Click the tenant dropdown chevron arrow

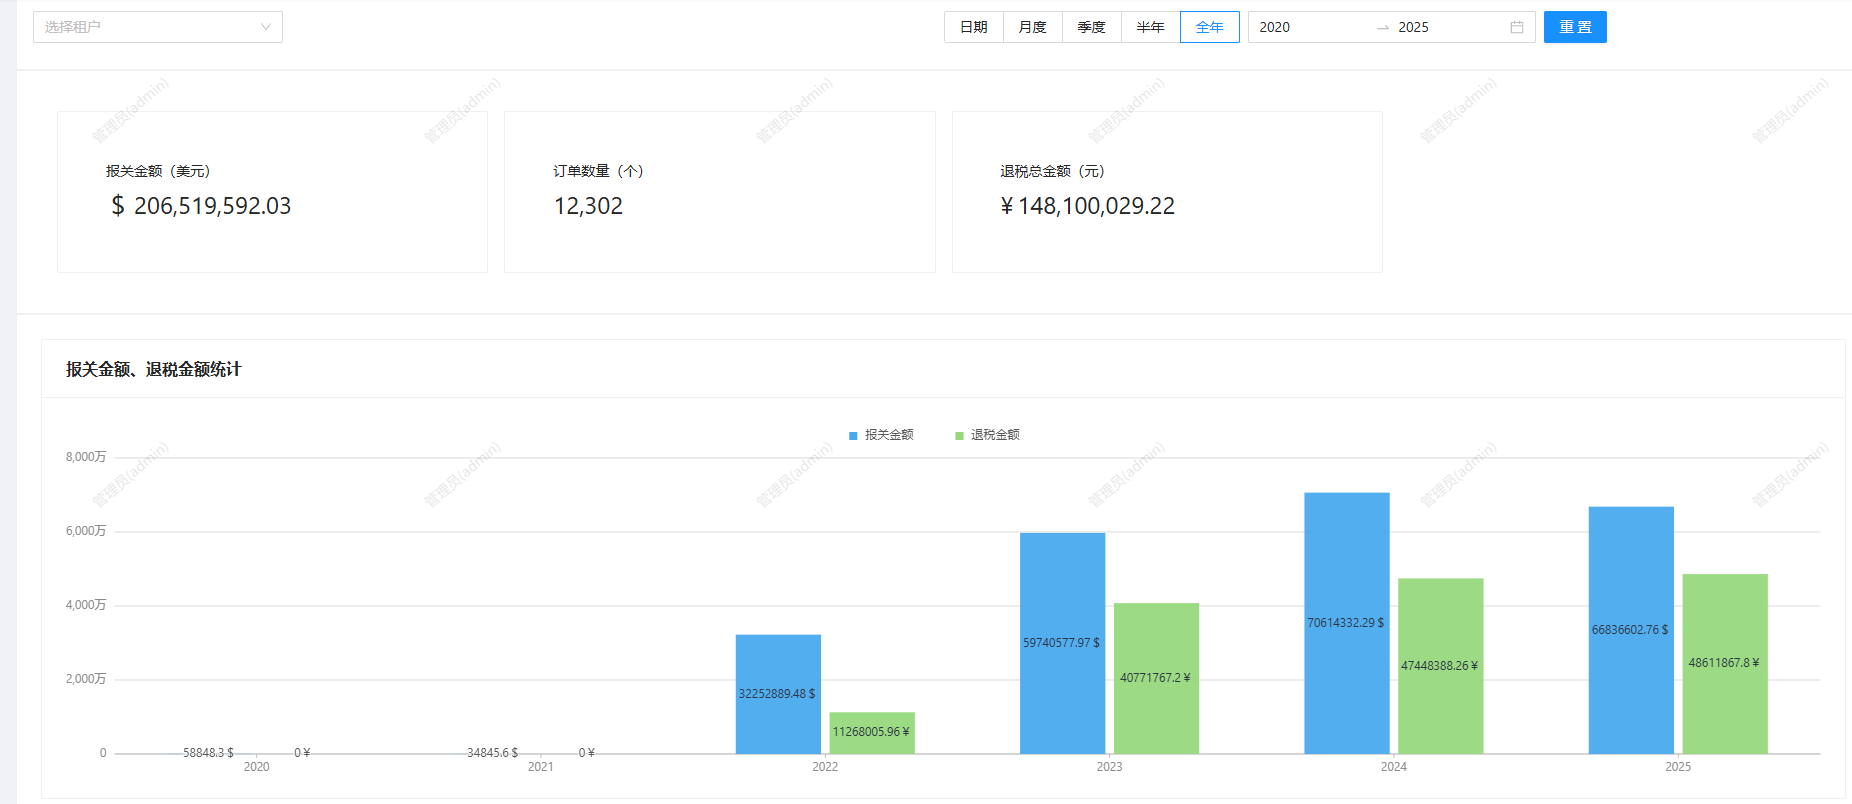[x=266, y=27]
